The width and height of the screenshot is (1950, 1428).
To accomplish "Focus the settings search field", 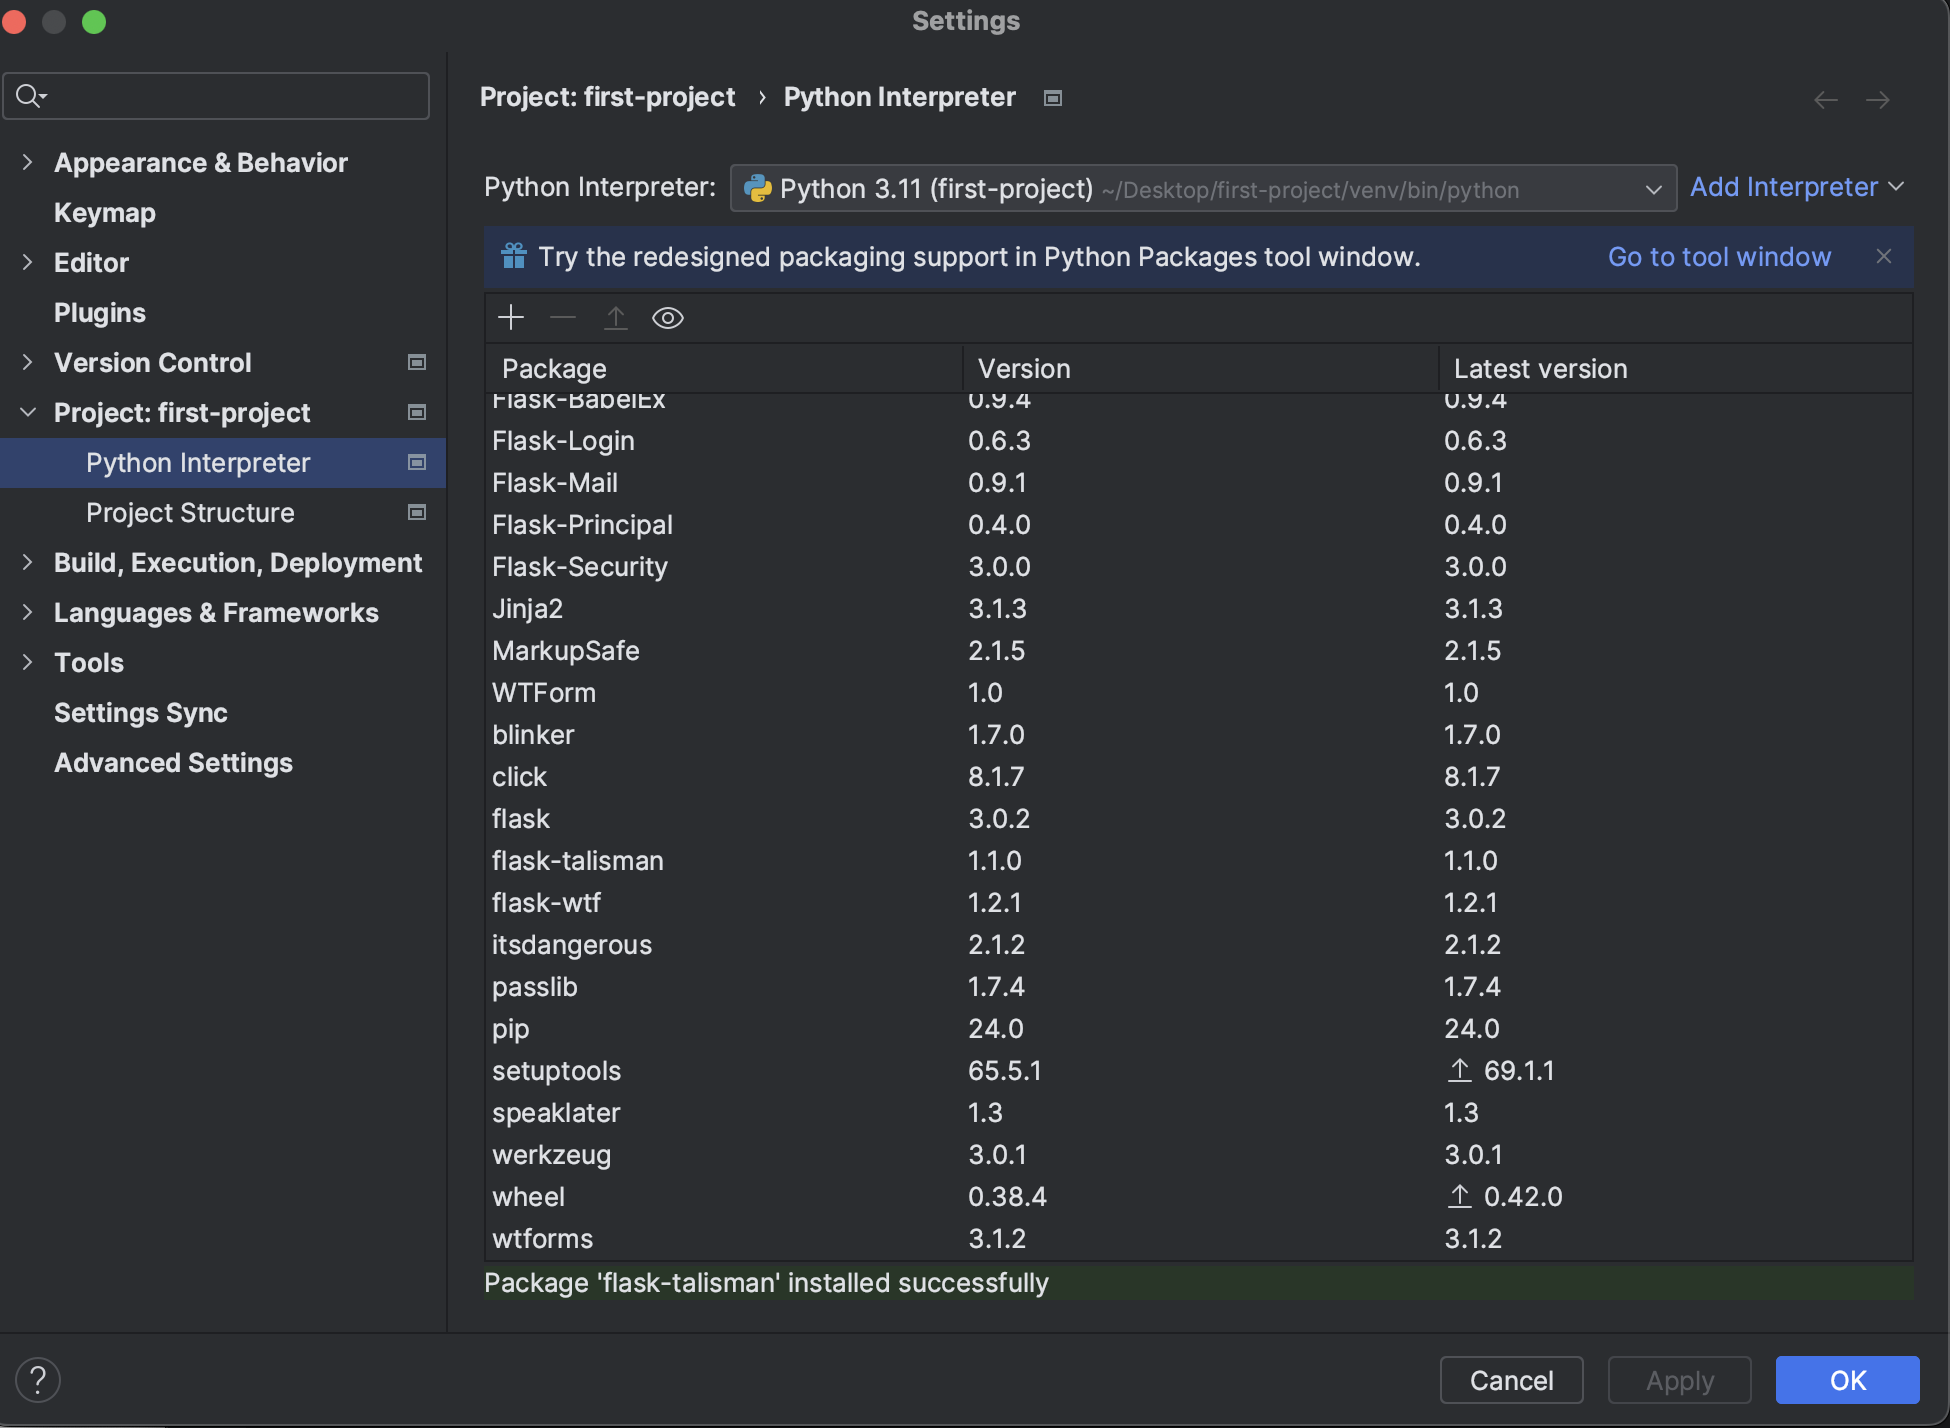I will [x=217, y=96].
